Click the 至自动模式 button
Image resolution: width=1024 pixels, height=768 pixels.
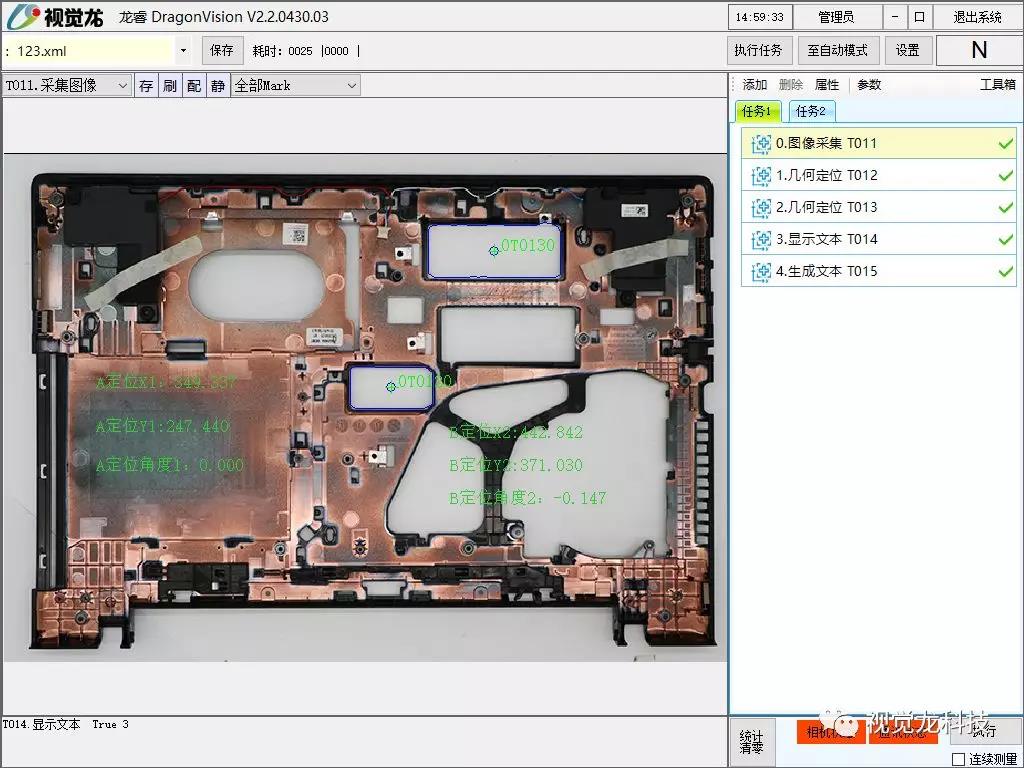click(x=837, y=50)
